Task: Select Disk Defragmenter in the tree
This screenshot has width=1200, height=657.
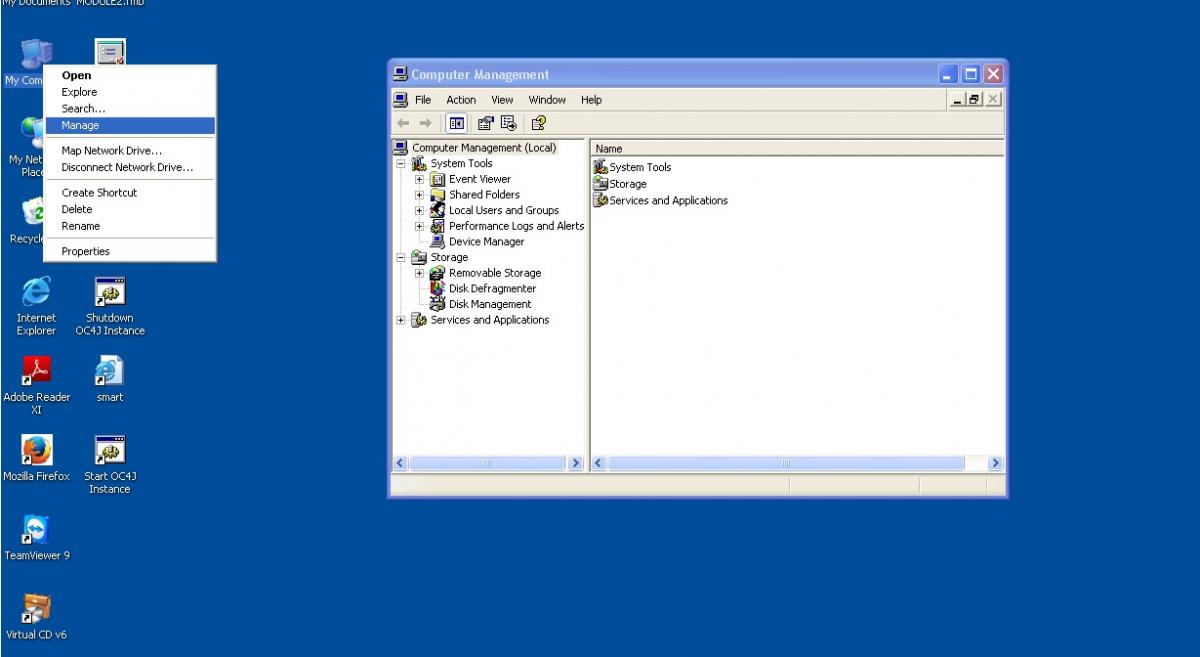Action: pyautogui.click(x=491, y=289)
